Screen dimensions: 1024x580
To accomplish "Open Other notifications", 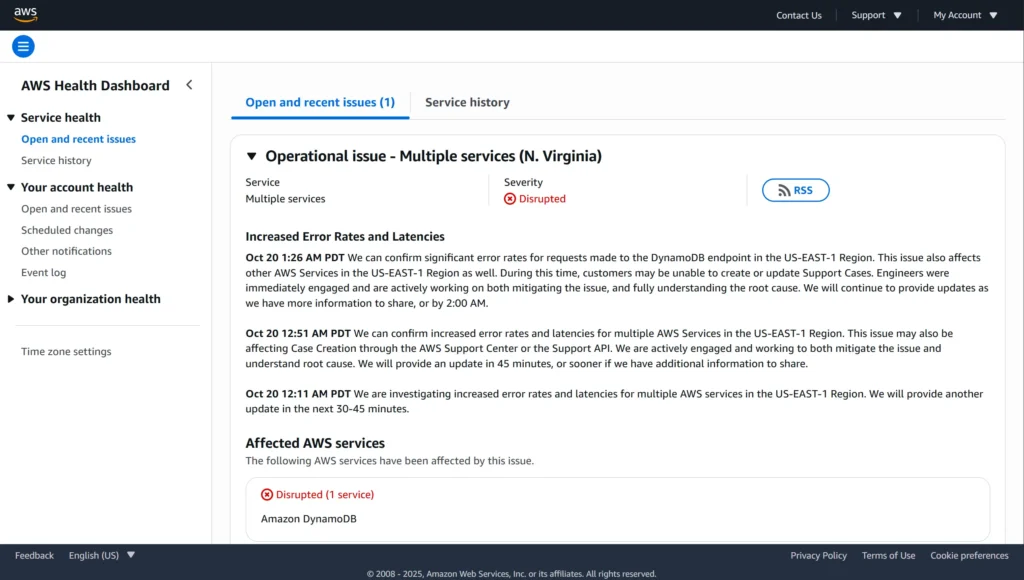I will pyautogui.click(x=66, y=251).
